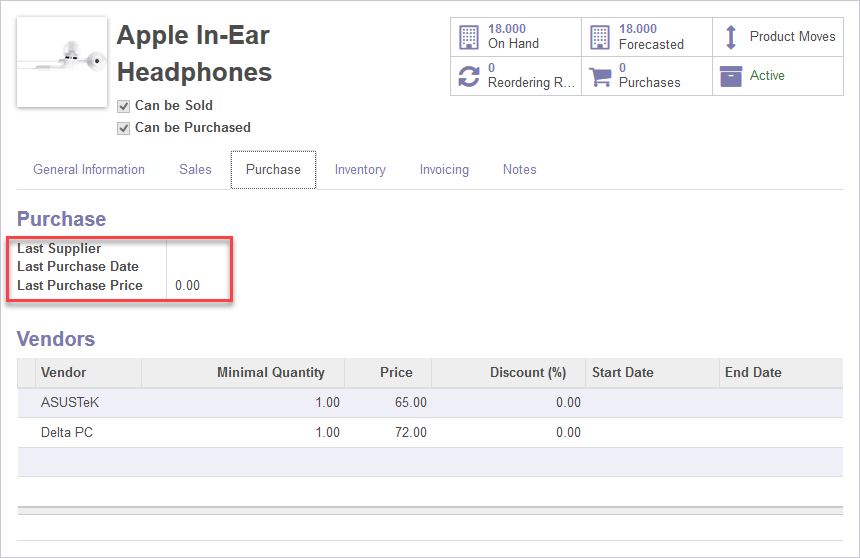Click the Product Moves arrows icon
Viewport: 860px width, 558px height.
point(731,37)
